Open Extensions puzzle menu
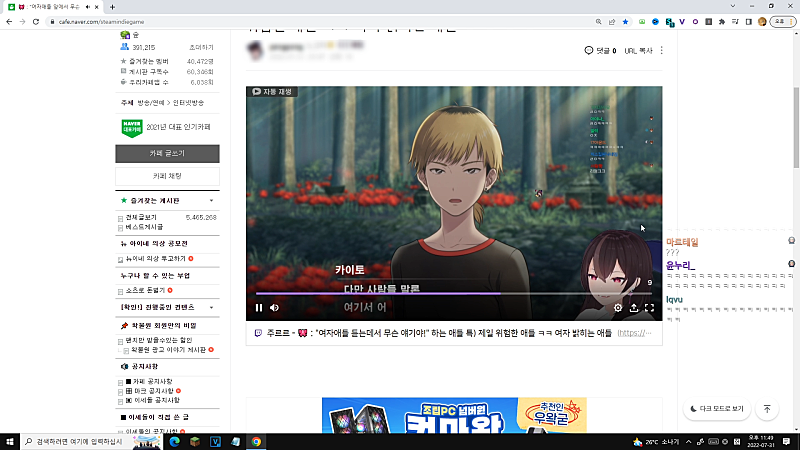The width and height of the screenshot is (800, 450). tap(722, 22)
